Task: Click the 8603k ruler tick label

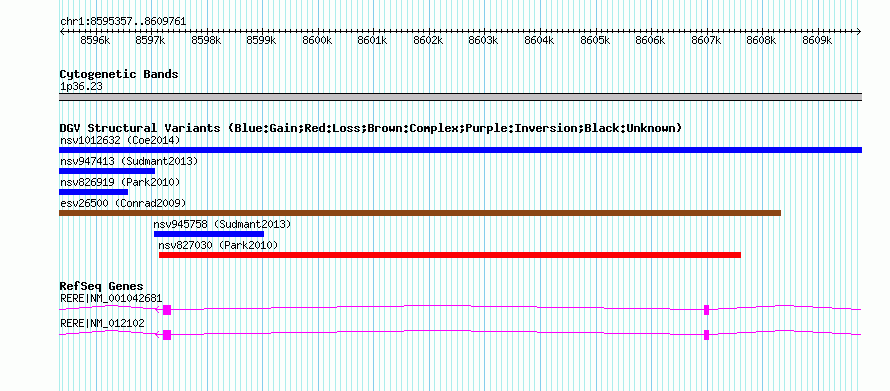Action: point(484,41)
